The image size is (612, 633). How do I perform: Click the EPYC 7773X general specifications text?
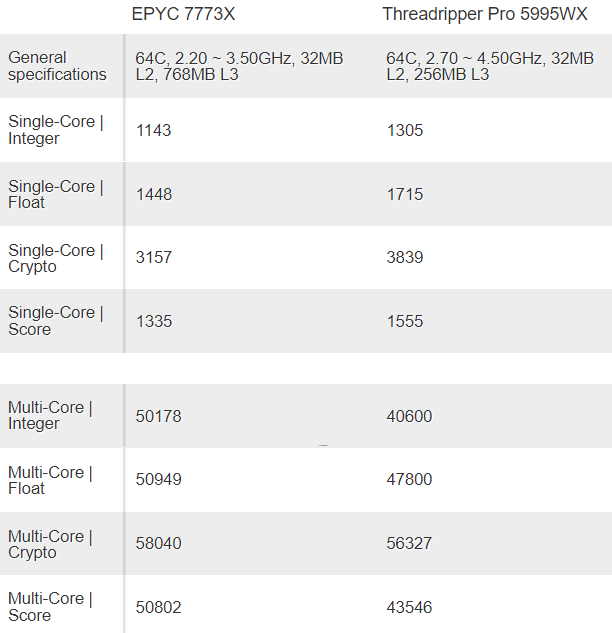(x=239, y=67)
